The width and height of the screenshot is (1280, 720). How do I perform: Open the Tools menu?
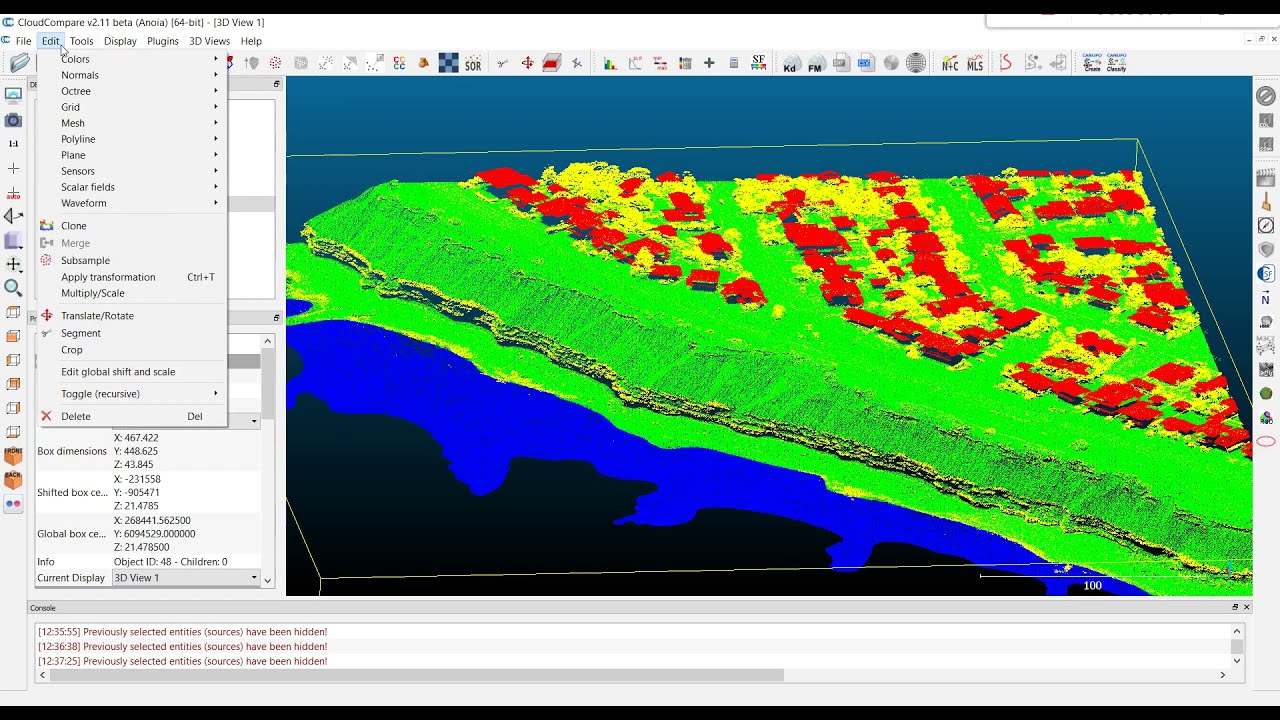pyautogui.click(x=81, y=41)
